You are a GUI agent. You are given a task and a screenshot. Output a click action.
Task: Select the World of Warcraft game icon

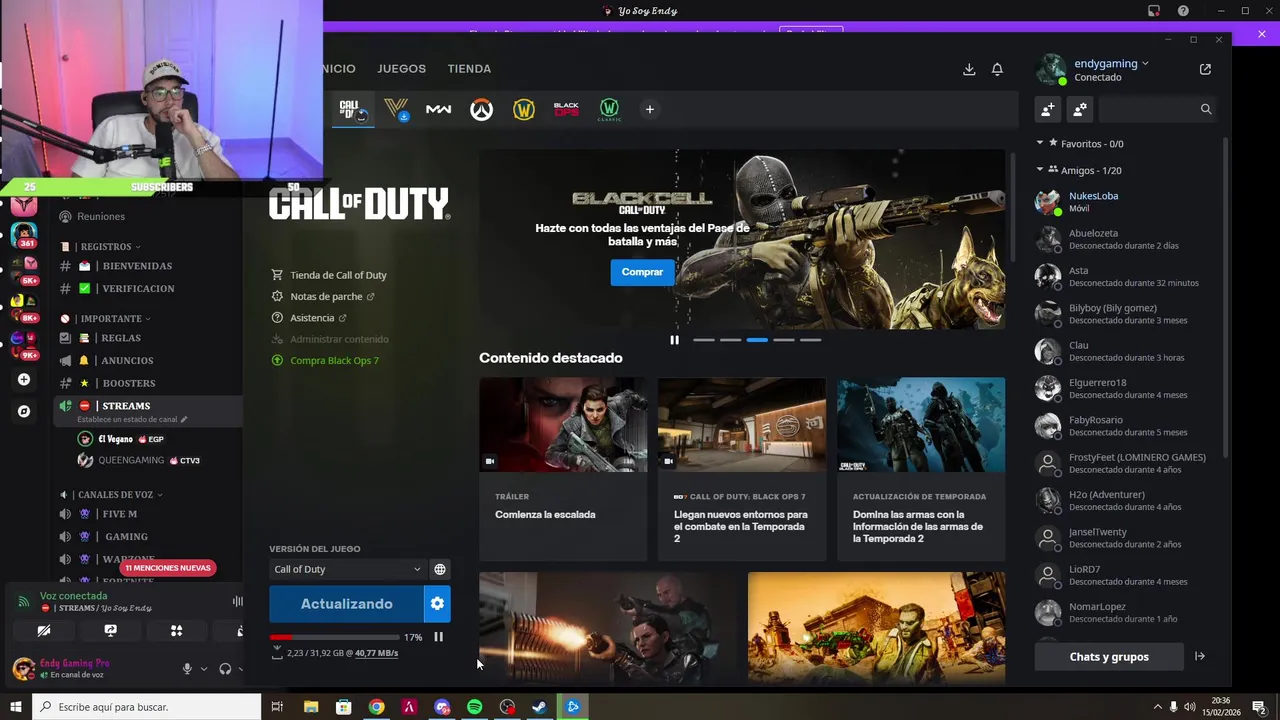[x=524, y=109]
